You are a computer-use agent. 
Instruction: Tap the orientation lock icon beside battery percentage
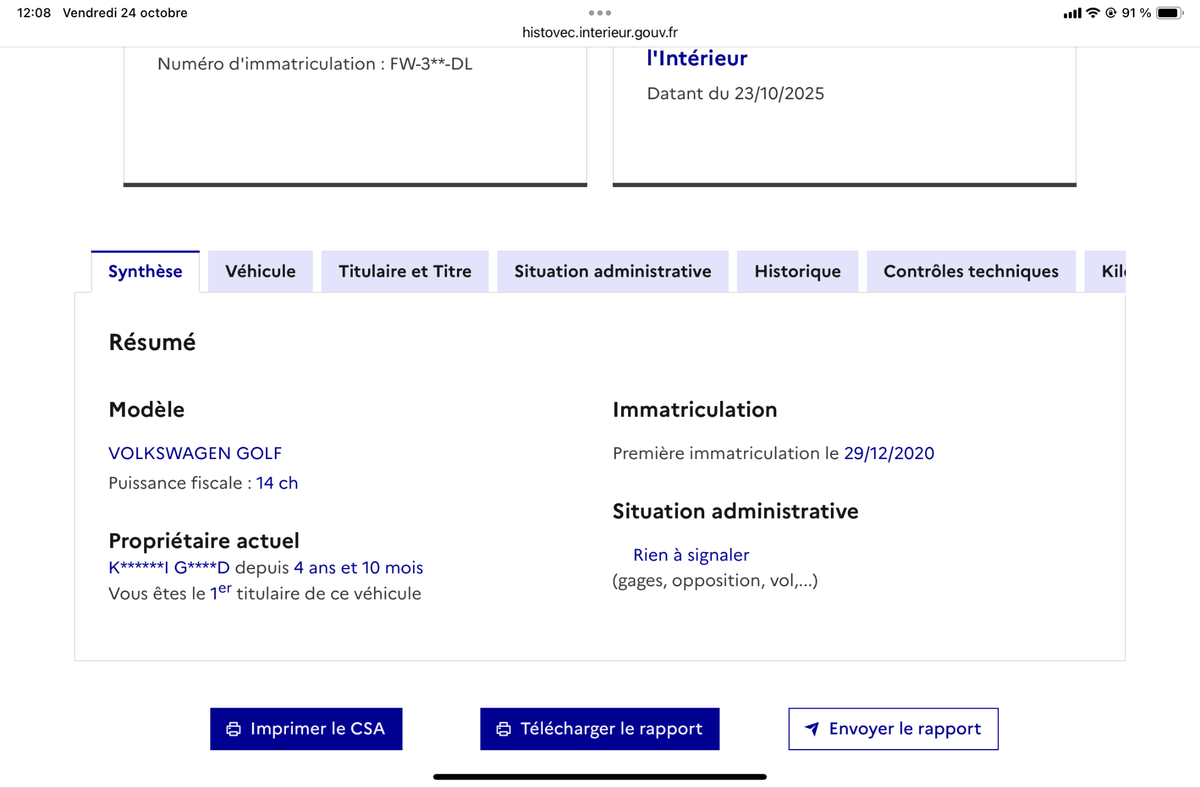click(x=1112, y=13)
